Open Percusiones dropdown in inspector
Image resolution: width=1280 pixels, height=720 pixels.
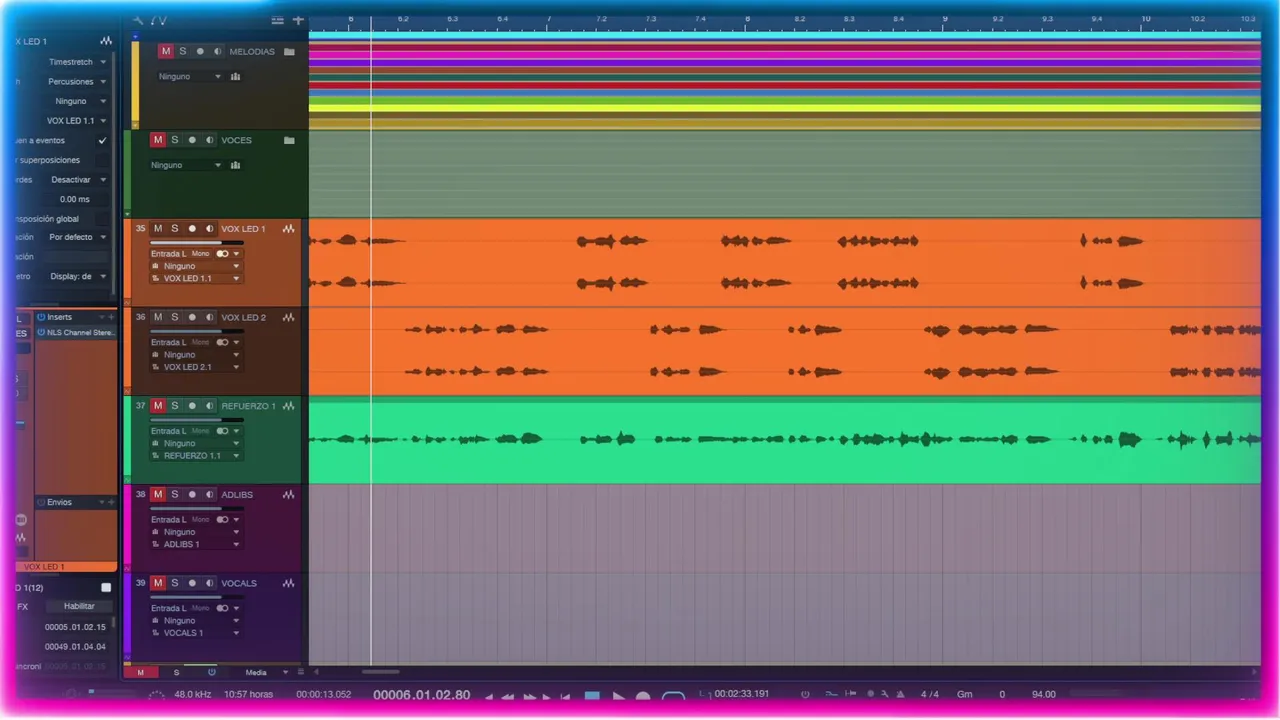(77, 81)
